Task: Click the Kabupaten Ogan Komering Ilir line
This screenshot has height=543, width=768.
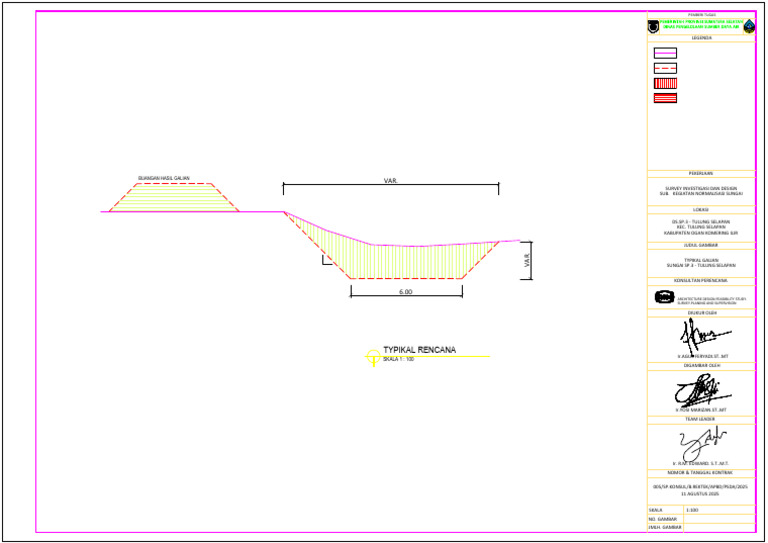Action: click(701, 233)
